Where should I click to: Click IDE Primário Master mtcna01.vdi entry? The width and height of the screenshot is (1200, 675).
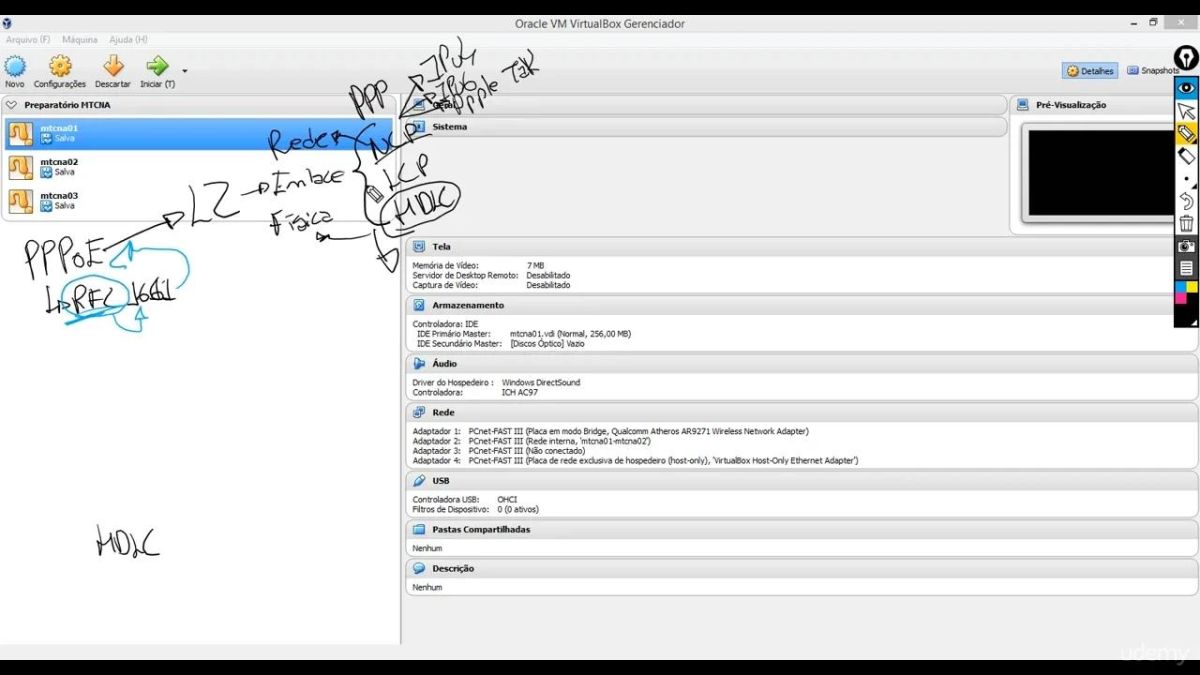(x=524, y=334)
